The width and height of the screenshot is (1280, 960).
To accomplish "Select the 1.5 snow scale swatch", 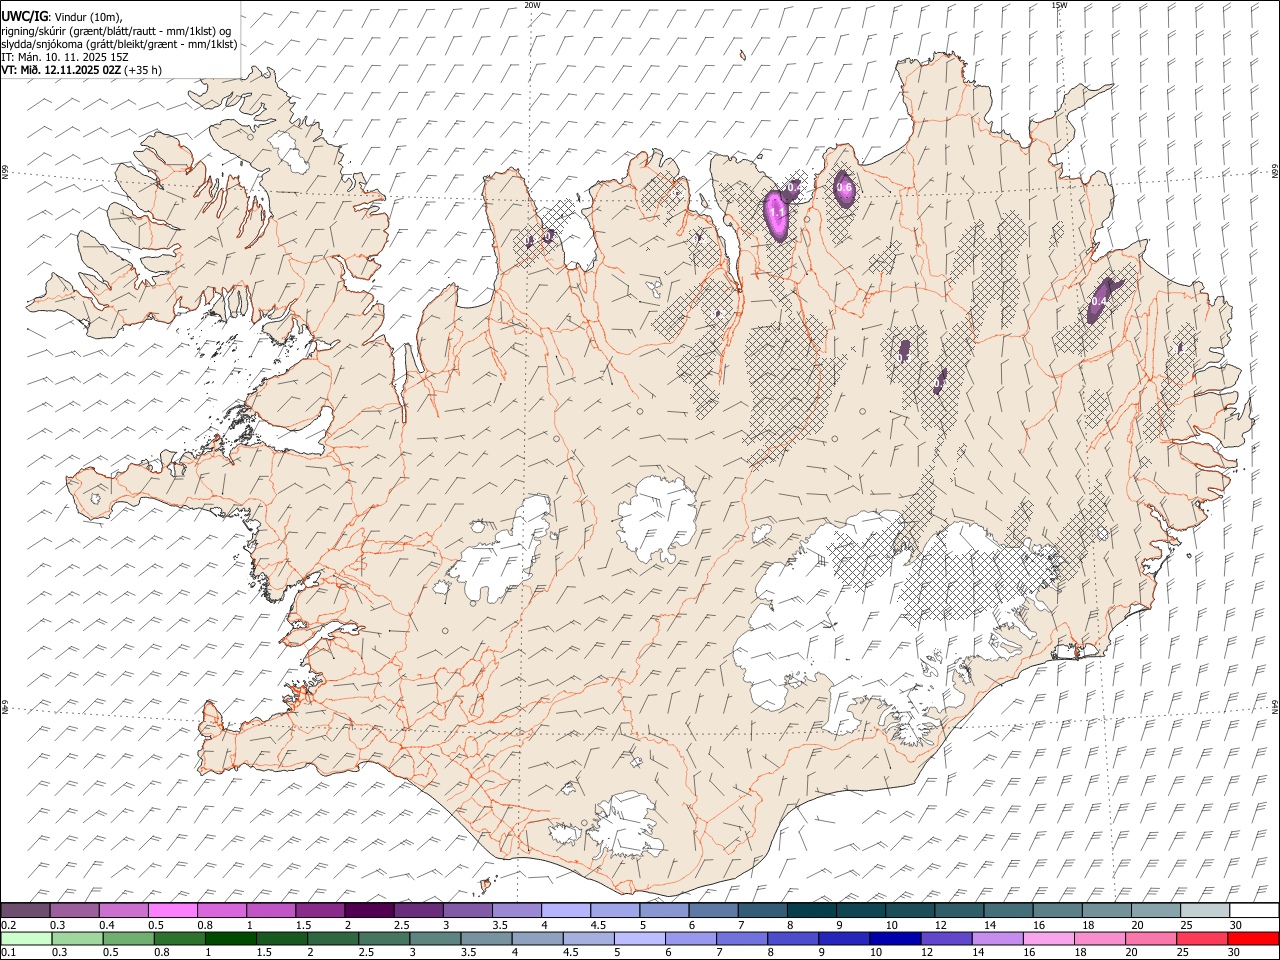I will click(x=319, y=911).
